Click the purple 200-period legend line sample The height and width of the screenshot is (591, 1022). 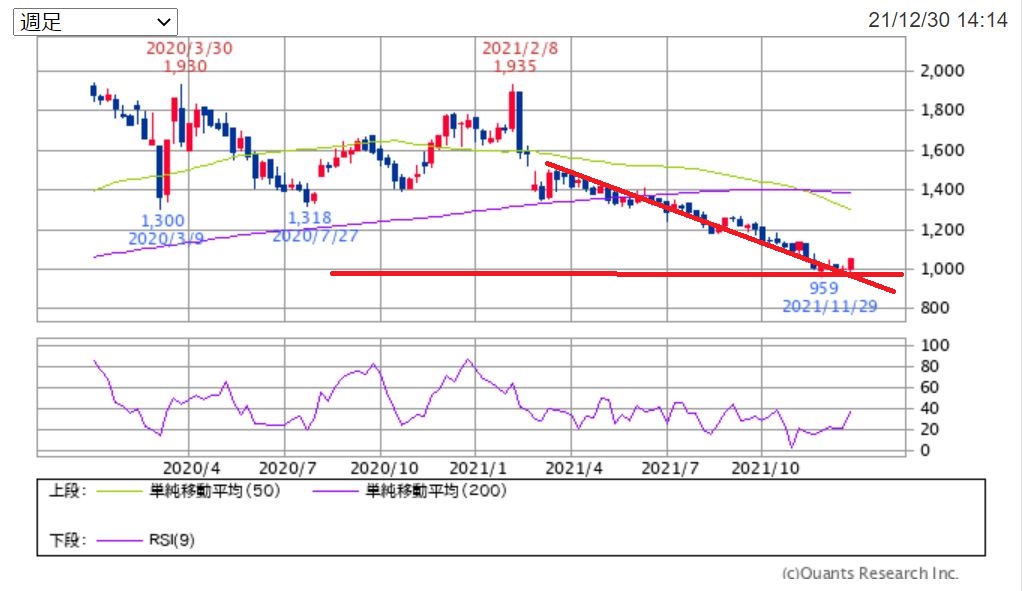click(335, 491)
